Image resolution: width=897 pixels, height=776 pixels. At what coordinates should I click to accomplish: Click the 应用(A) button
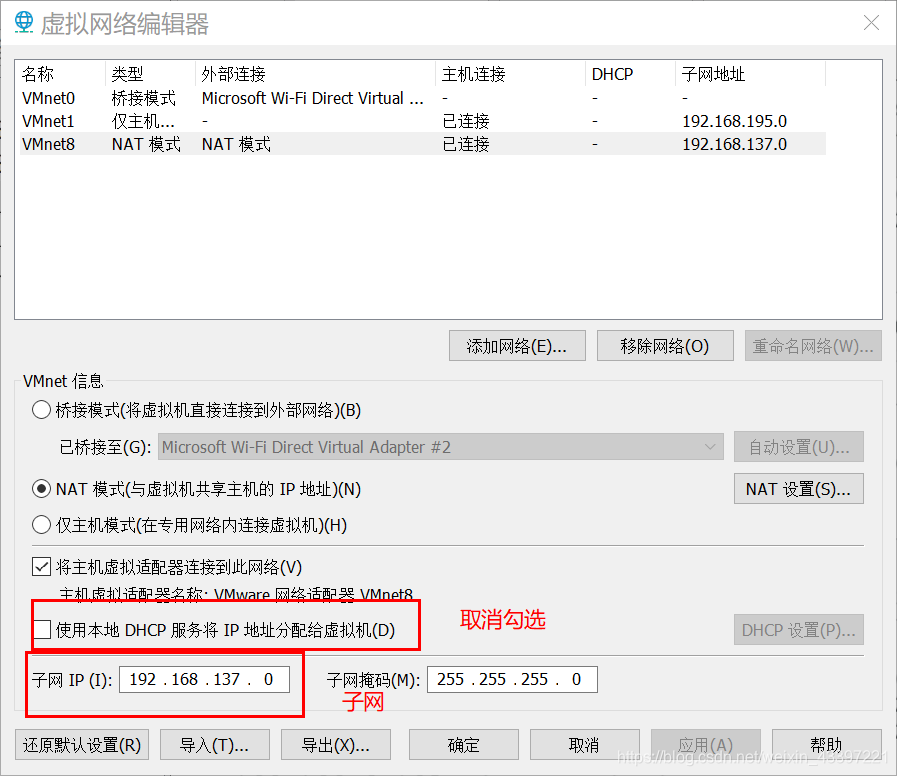pos(705,745)
